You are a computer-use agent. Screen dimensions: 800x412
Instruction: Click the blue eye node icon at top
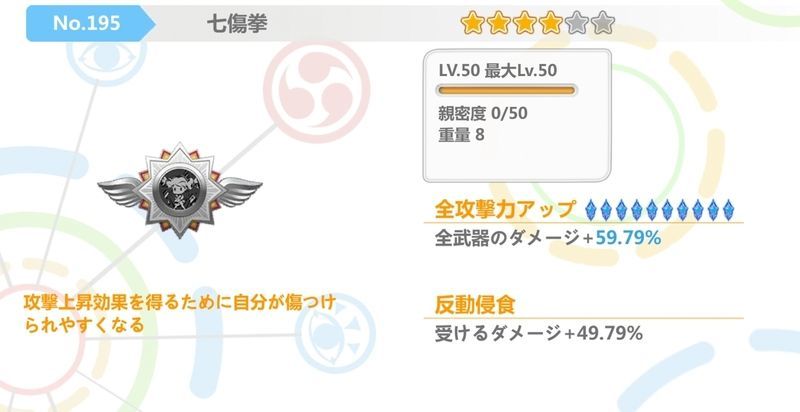(107, 59)
